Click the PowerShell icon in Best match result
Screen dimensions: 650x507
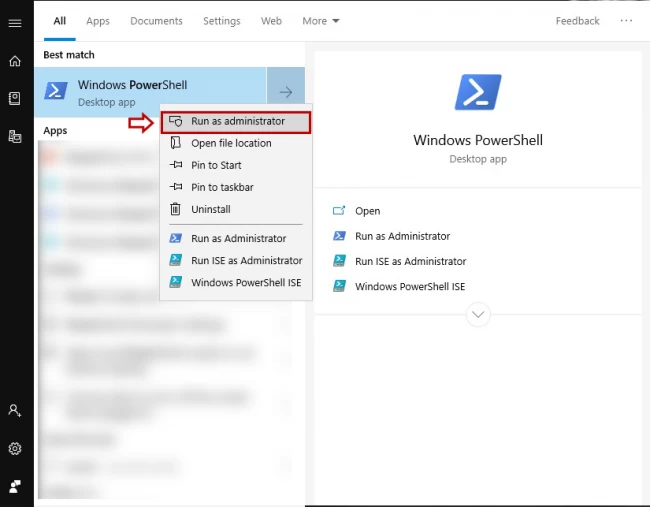click(x=57, y=92)
